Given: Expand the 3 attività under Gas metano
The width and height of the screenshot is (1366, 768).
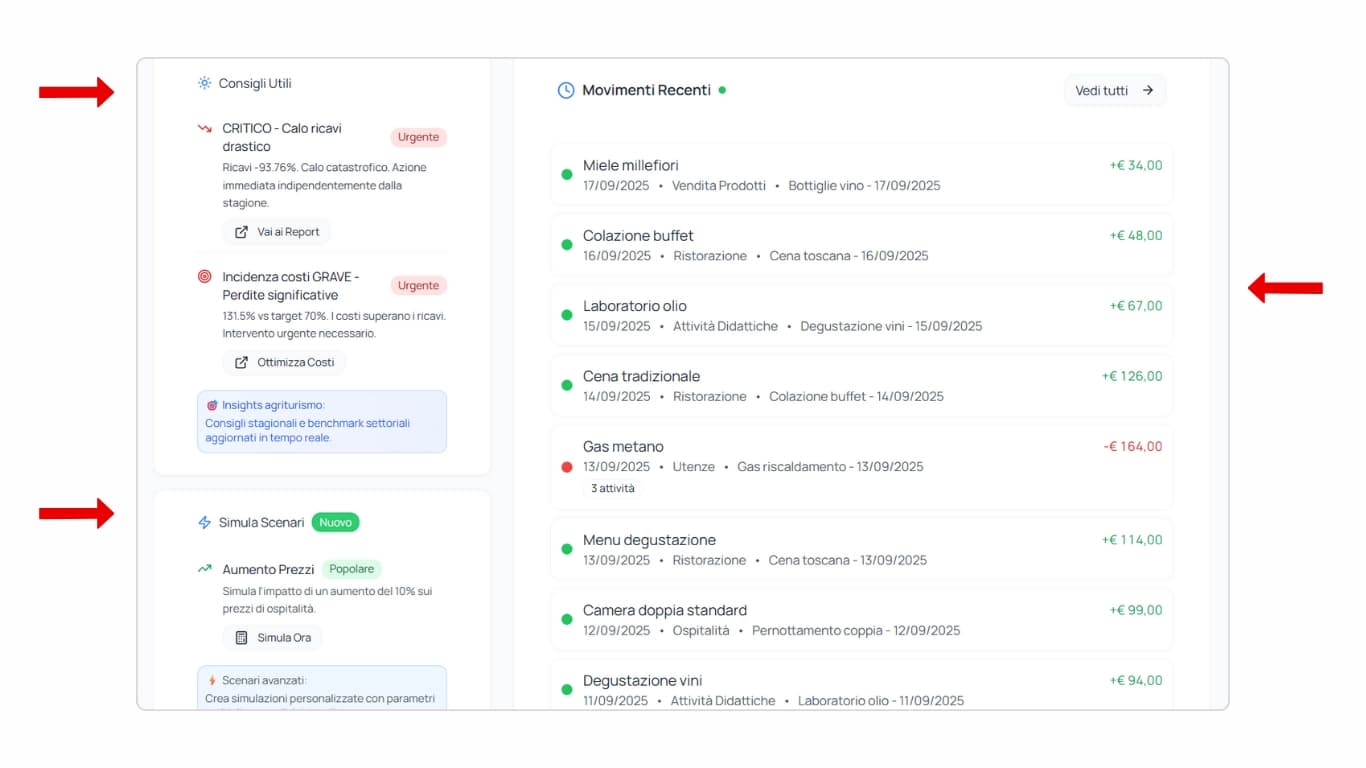Looking at the screenshot, I should pyautogui.click(x=612, y=488).
